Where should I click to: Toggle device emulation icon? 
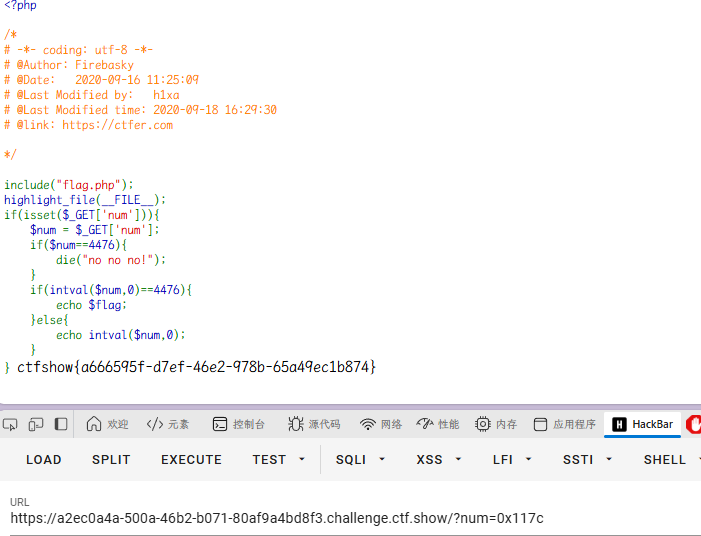pyautogui.click(x=36, y=424)
